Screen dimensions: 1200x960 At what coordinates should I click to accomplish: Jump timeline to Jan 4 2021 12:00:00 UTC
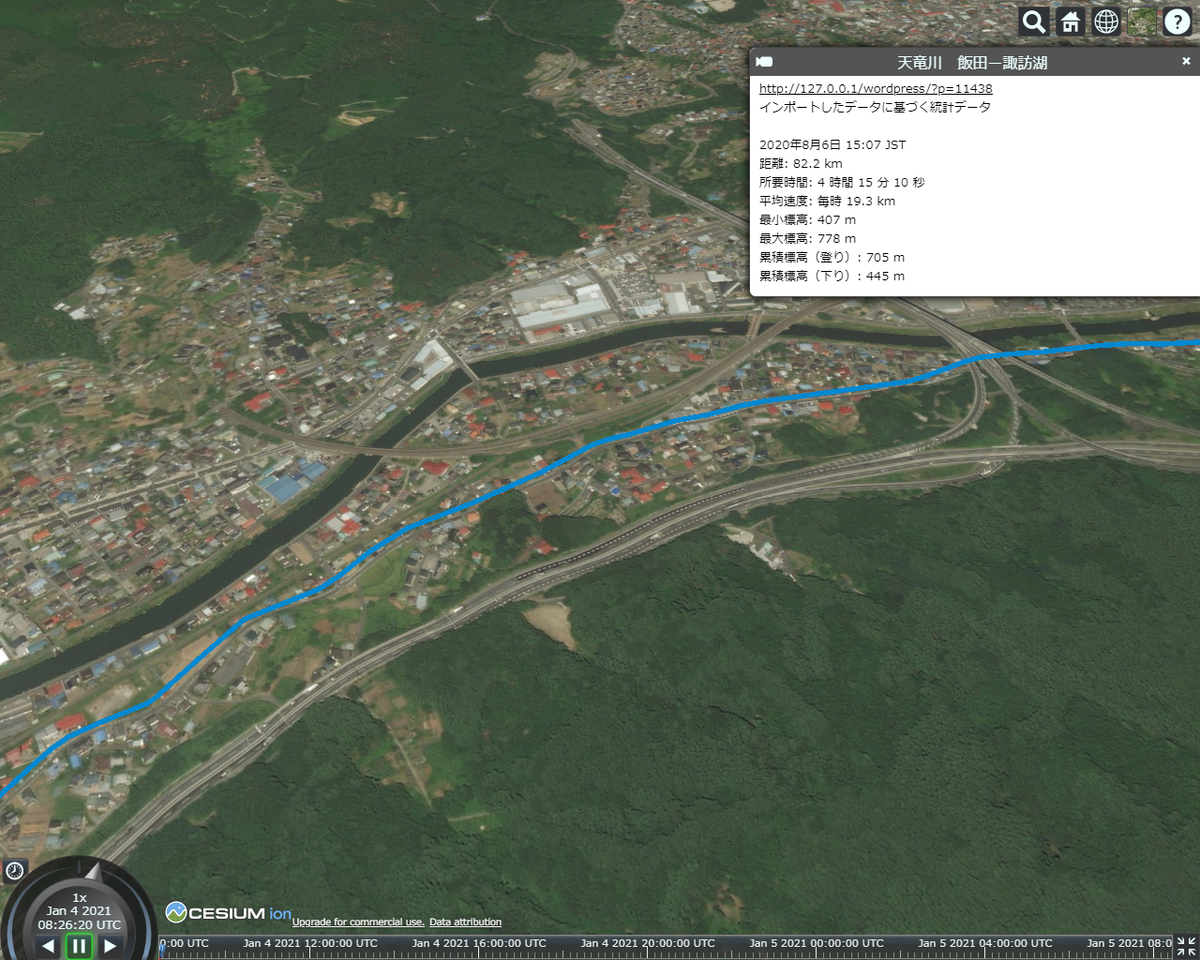(x=310, y=943)
